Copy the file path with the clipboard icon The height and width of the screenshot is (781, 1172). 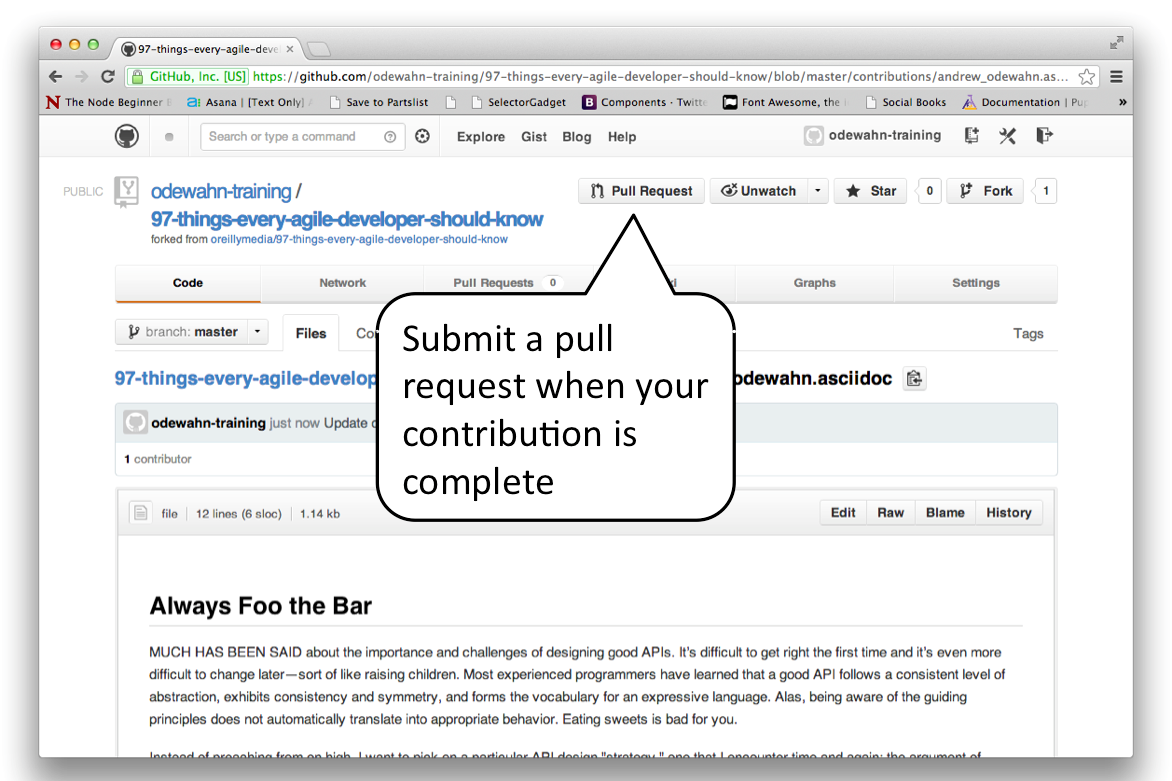tap(914, 378)
